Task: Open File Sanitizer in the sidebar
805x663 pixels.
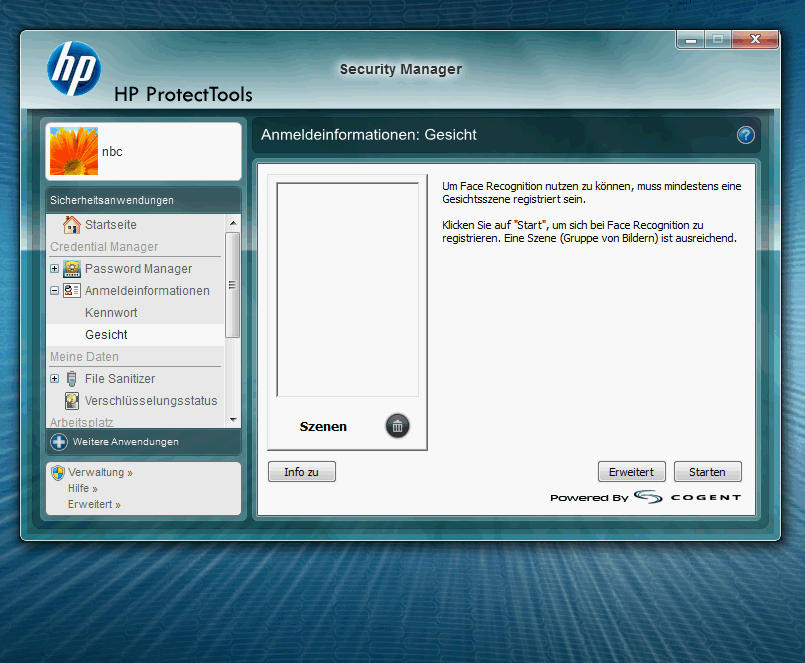Action: (x=120, y=378)
